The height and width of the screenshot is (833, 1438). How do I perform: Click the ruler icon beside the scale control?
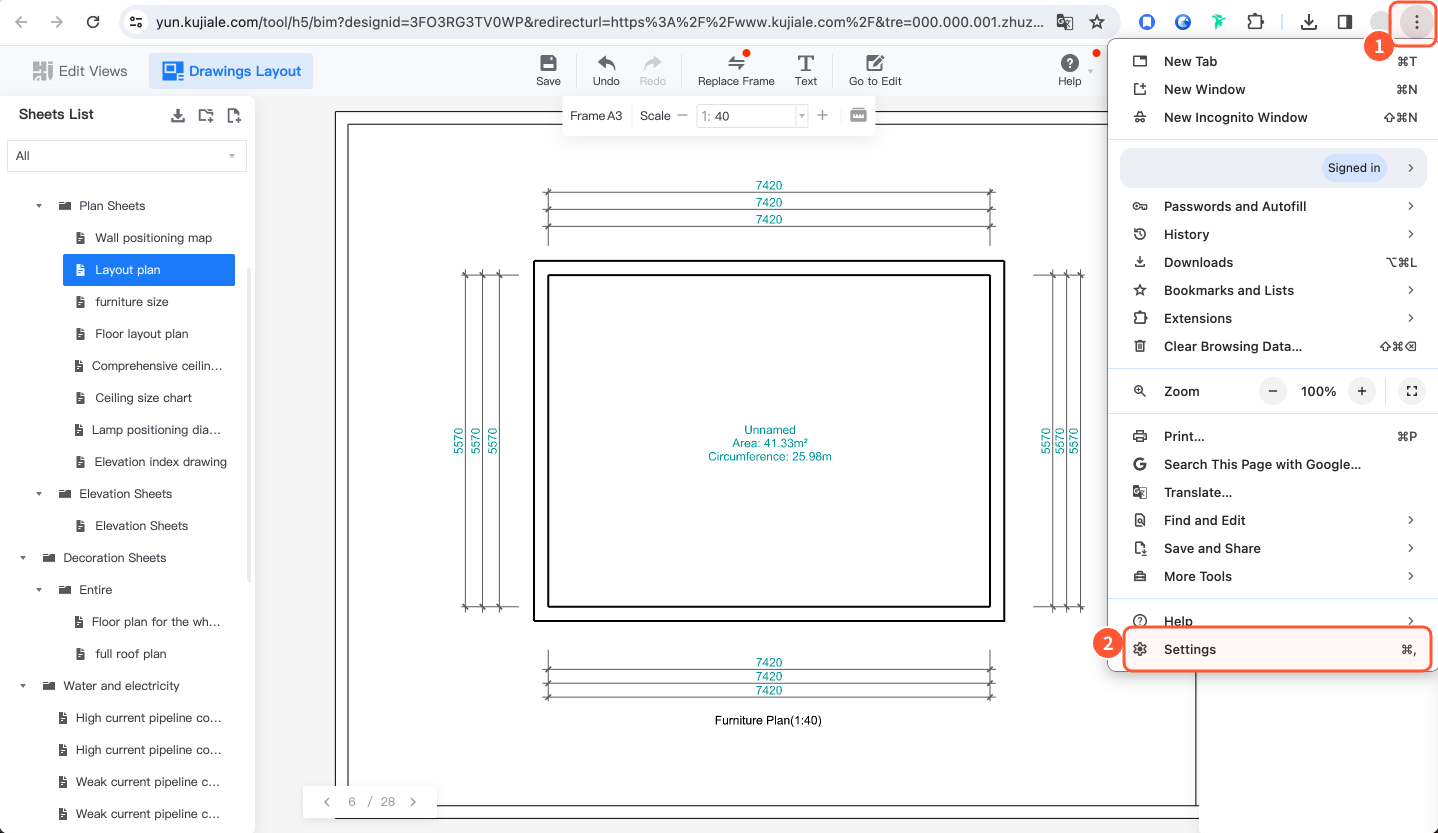[x=858, y=116]
